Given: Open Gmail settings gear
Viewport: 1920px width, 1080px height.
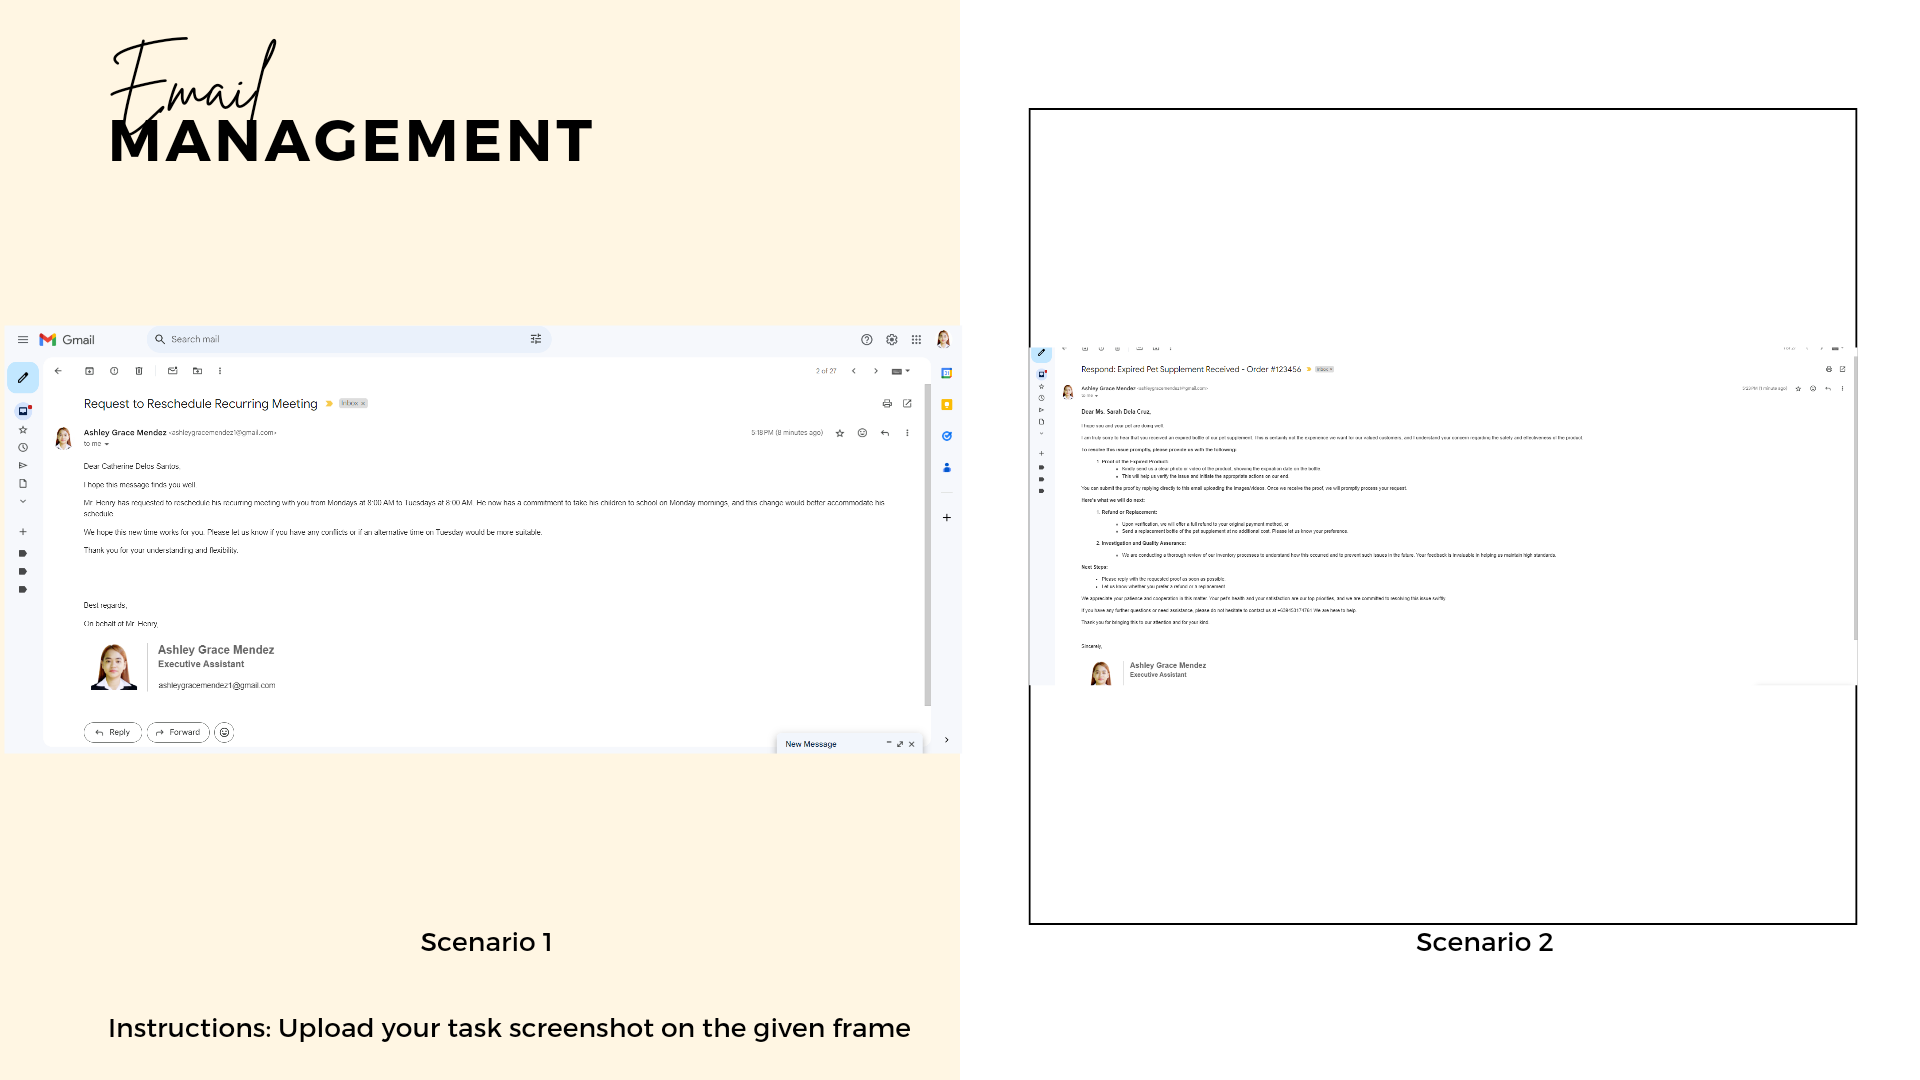Looking at the screenshot, I should (892, 340).
